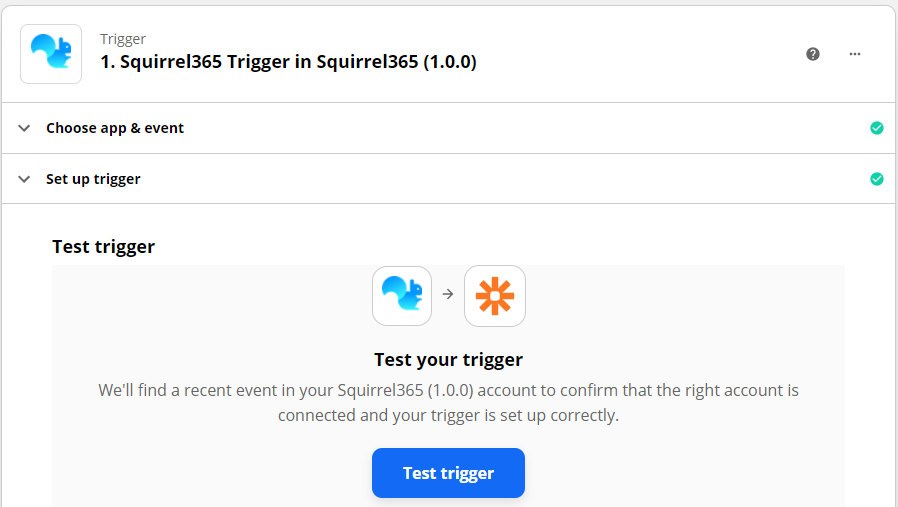Select the Choose app & event row label
The image size is (898, 507).
coord(115,128)
